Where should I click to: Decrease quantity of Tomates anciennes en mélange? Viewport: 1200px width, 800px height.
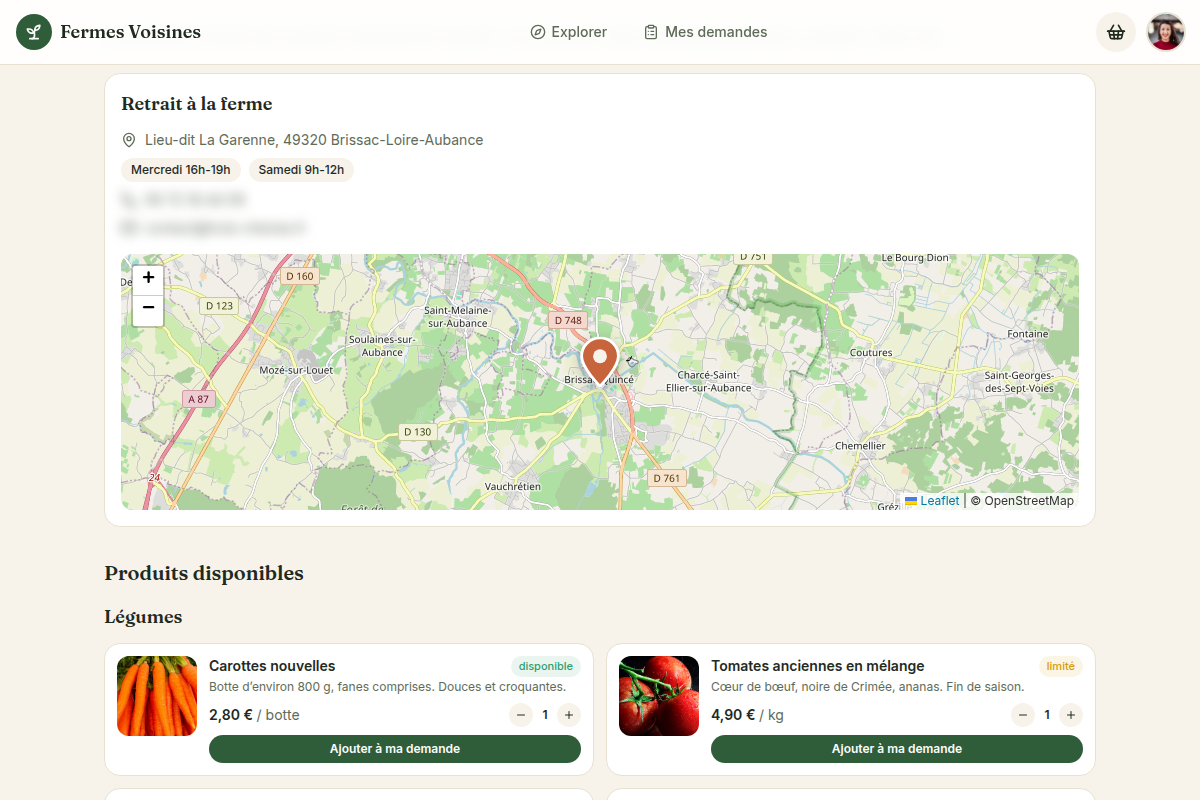pos(1023,715)
